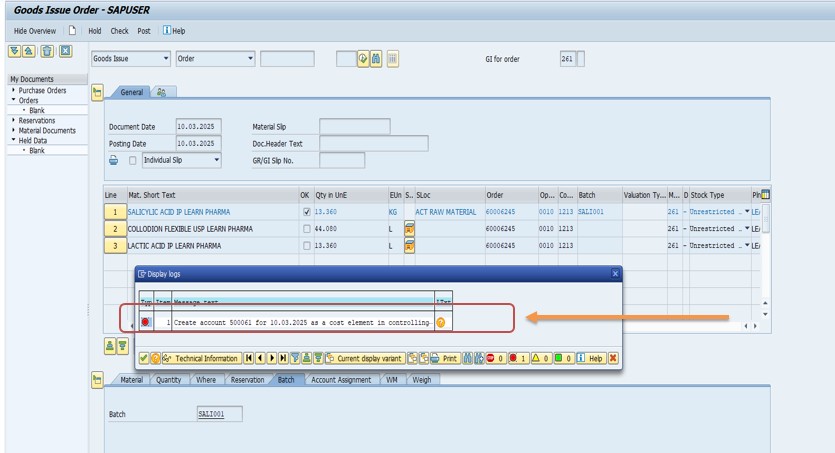
Task: Open stock type dropdown in row 3
Action: pyautogui.click(x=747, y=246)
